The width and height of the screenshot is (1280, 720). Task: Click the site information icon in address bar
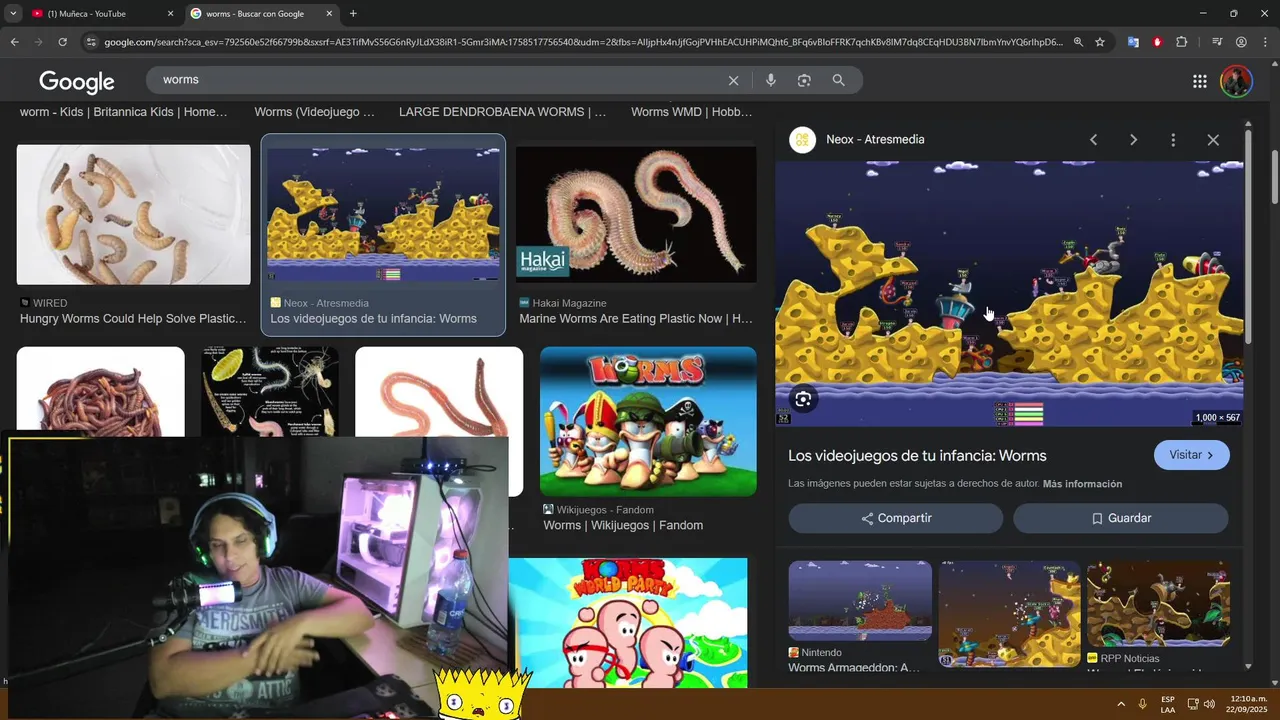point(91,42)
